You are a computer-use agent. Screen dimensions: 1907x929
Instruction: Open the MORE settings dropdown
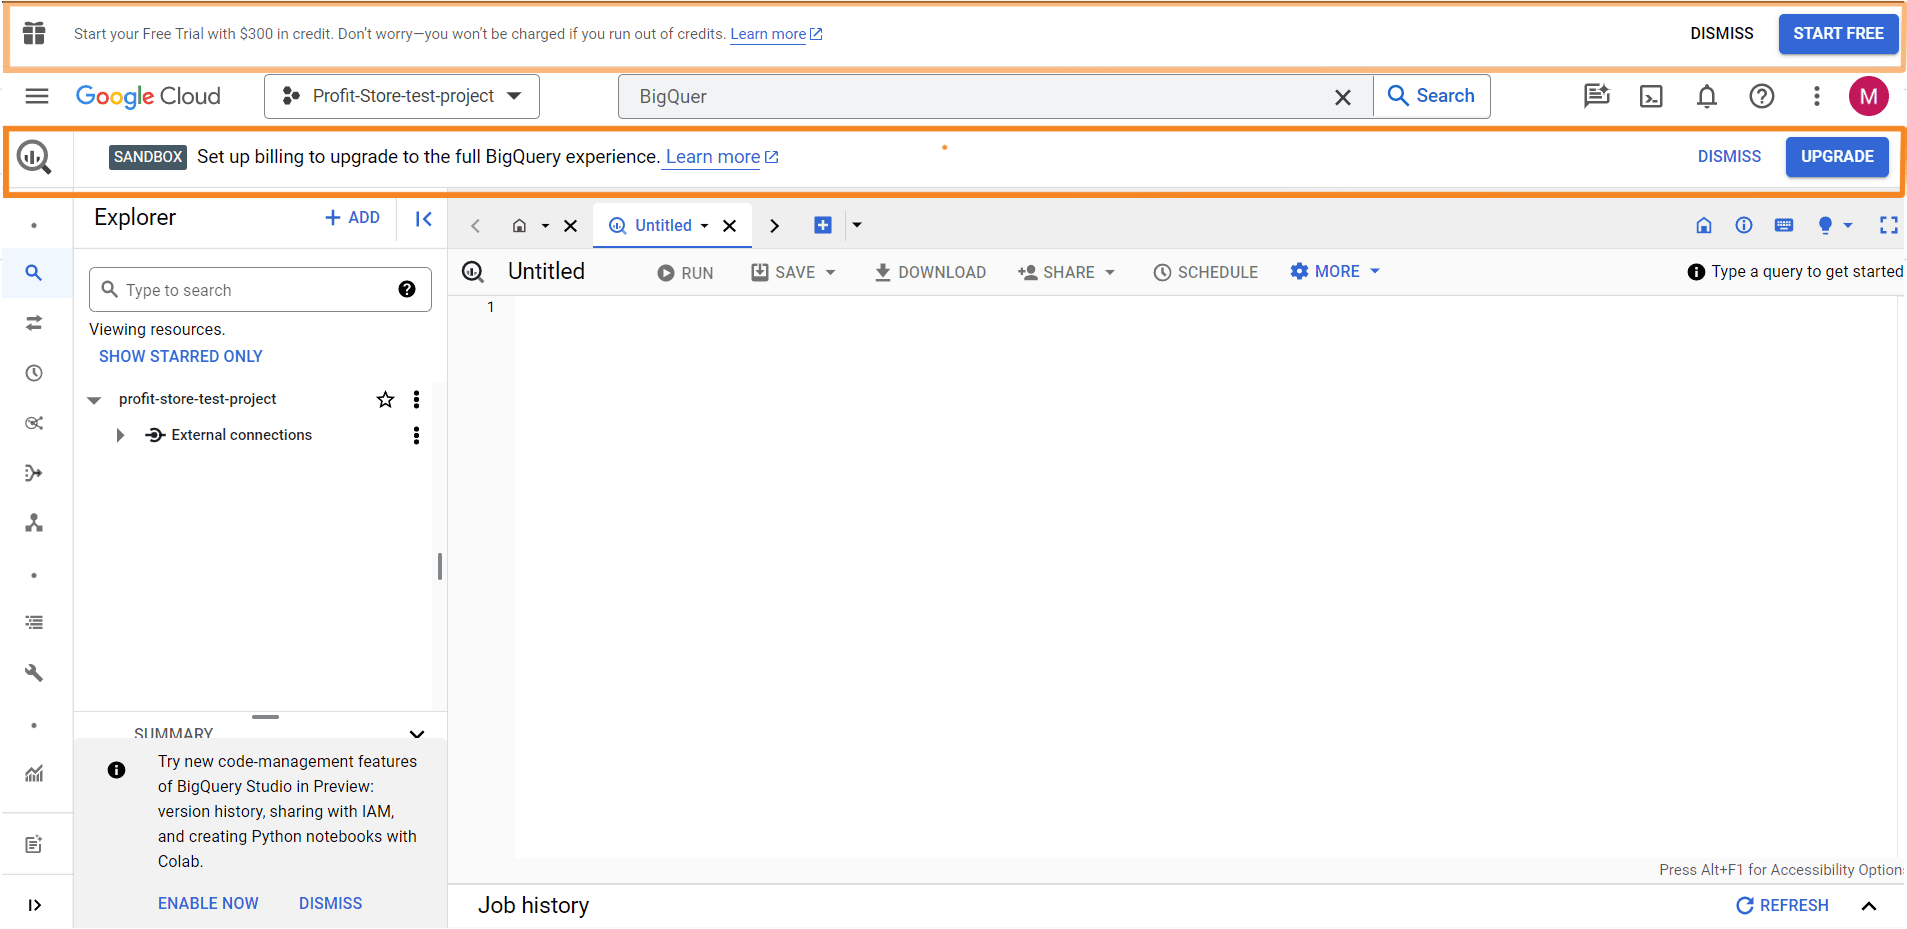1335,271
